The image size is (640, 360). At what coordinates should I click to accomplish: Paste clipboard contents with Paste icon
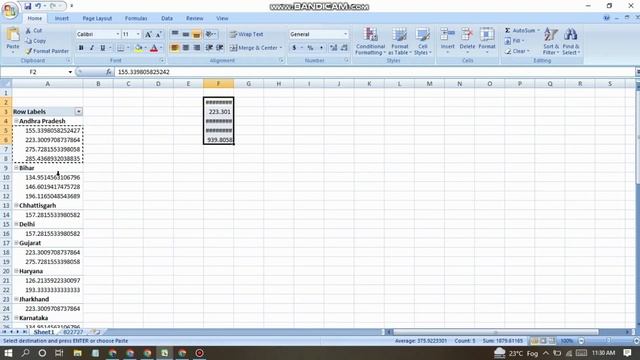pos(13,35)
